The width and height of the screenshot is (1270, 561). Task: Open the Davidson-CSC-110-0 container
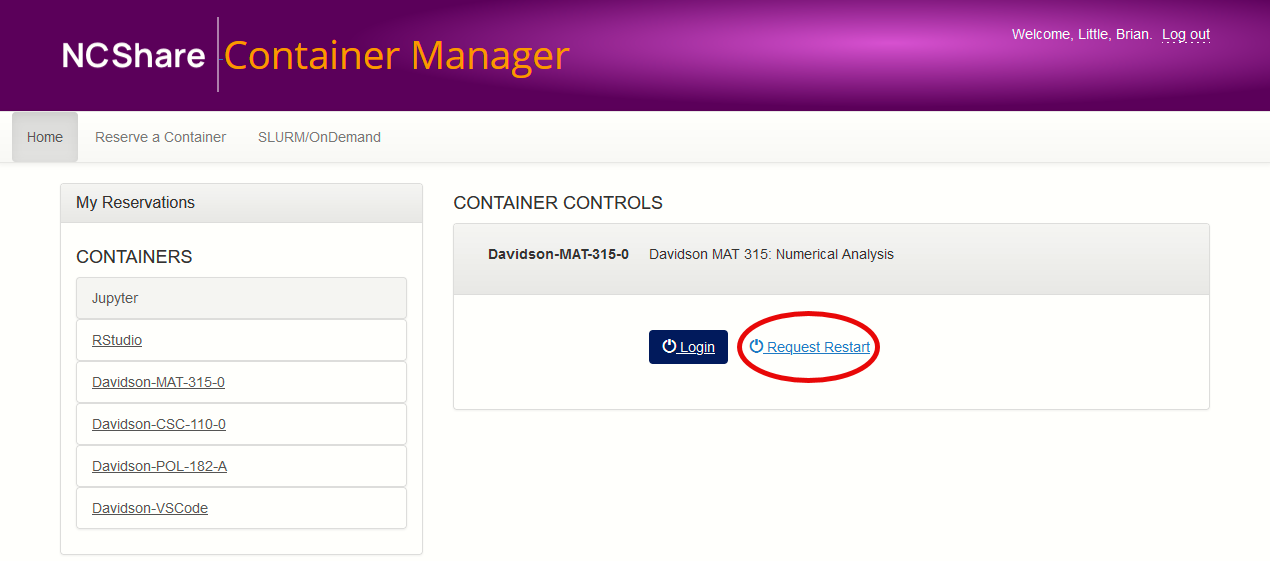(158, 424)
